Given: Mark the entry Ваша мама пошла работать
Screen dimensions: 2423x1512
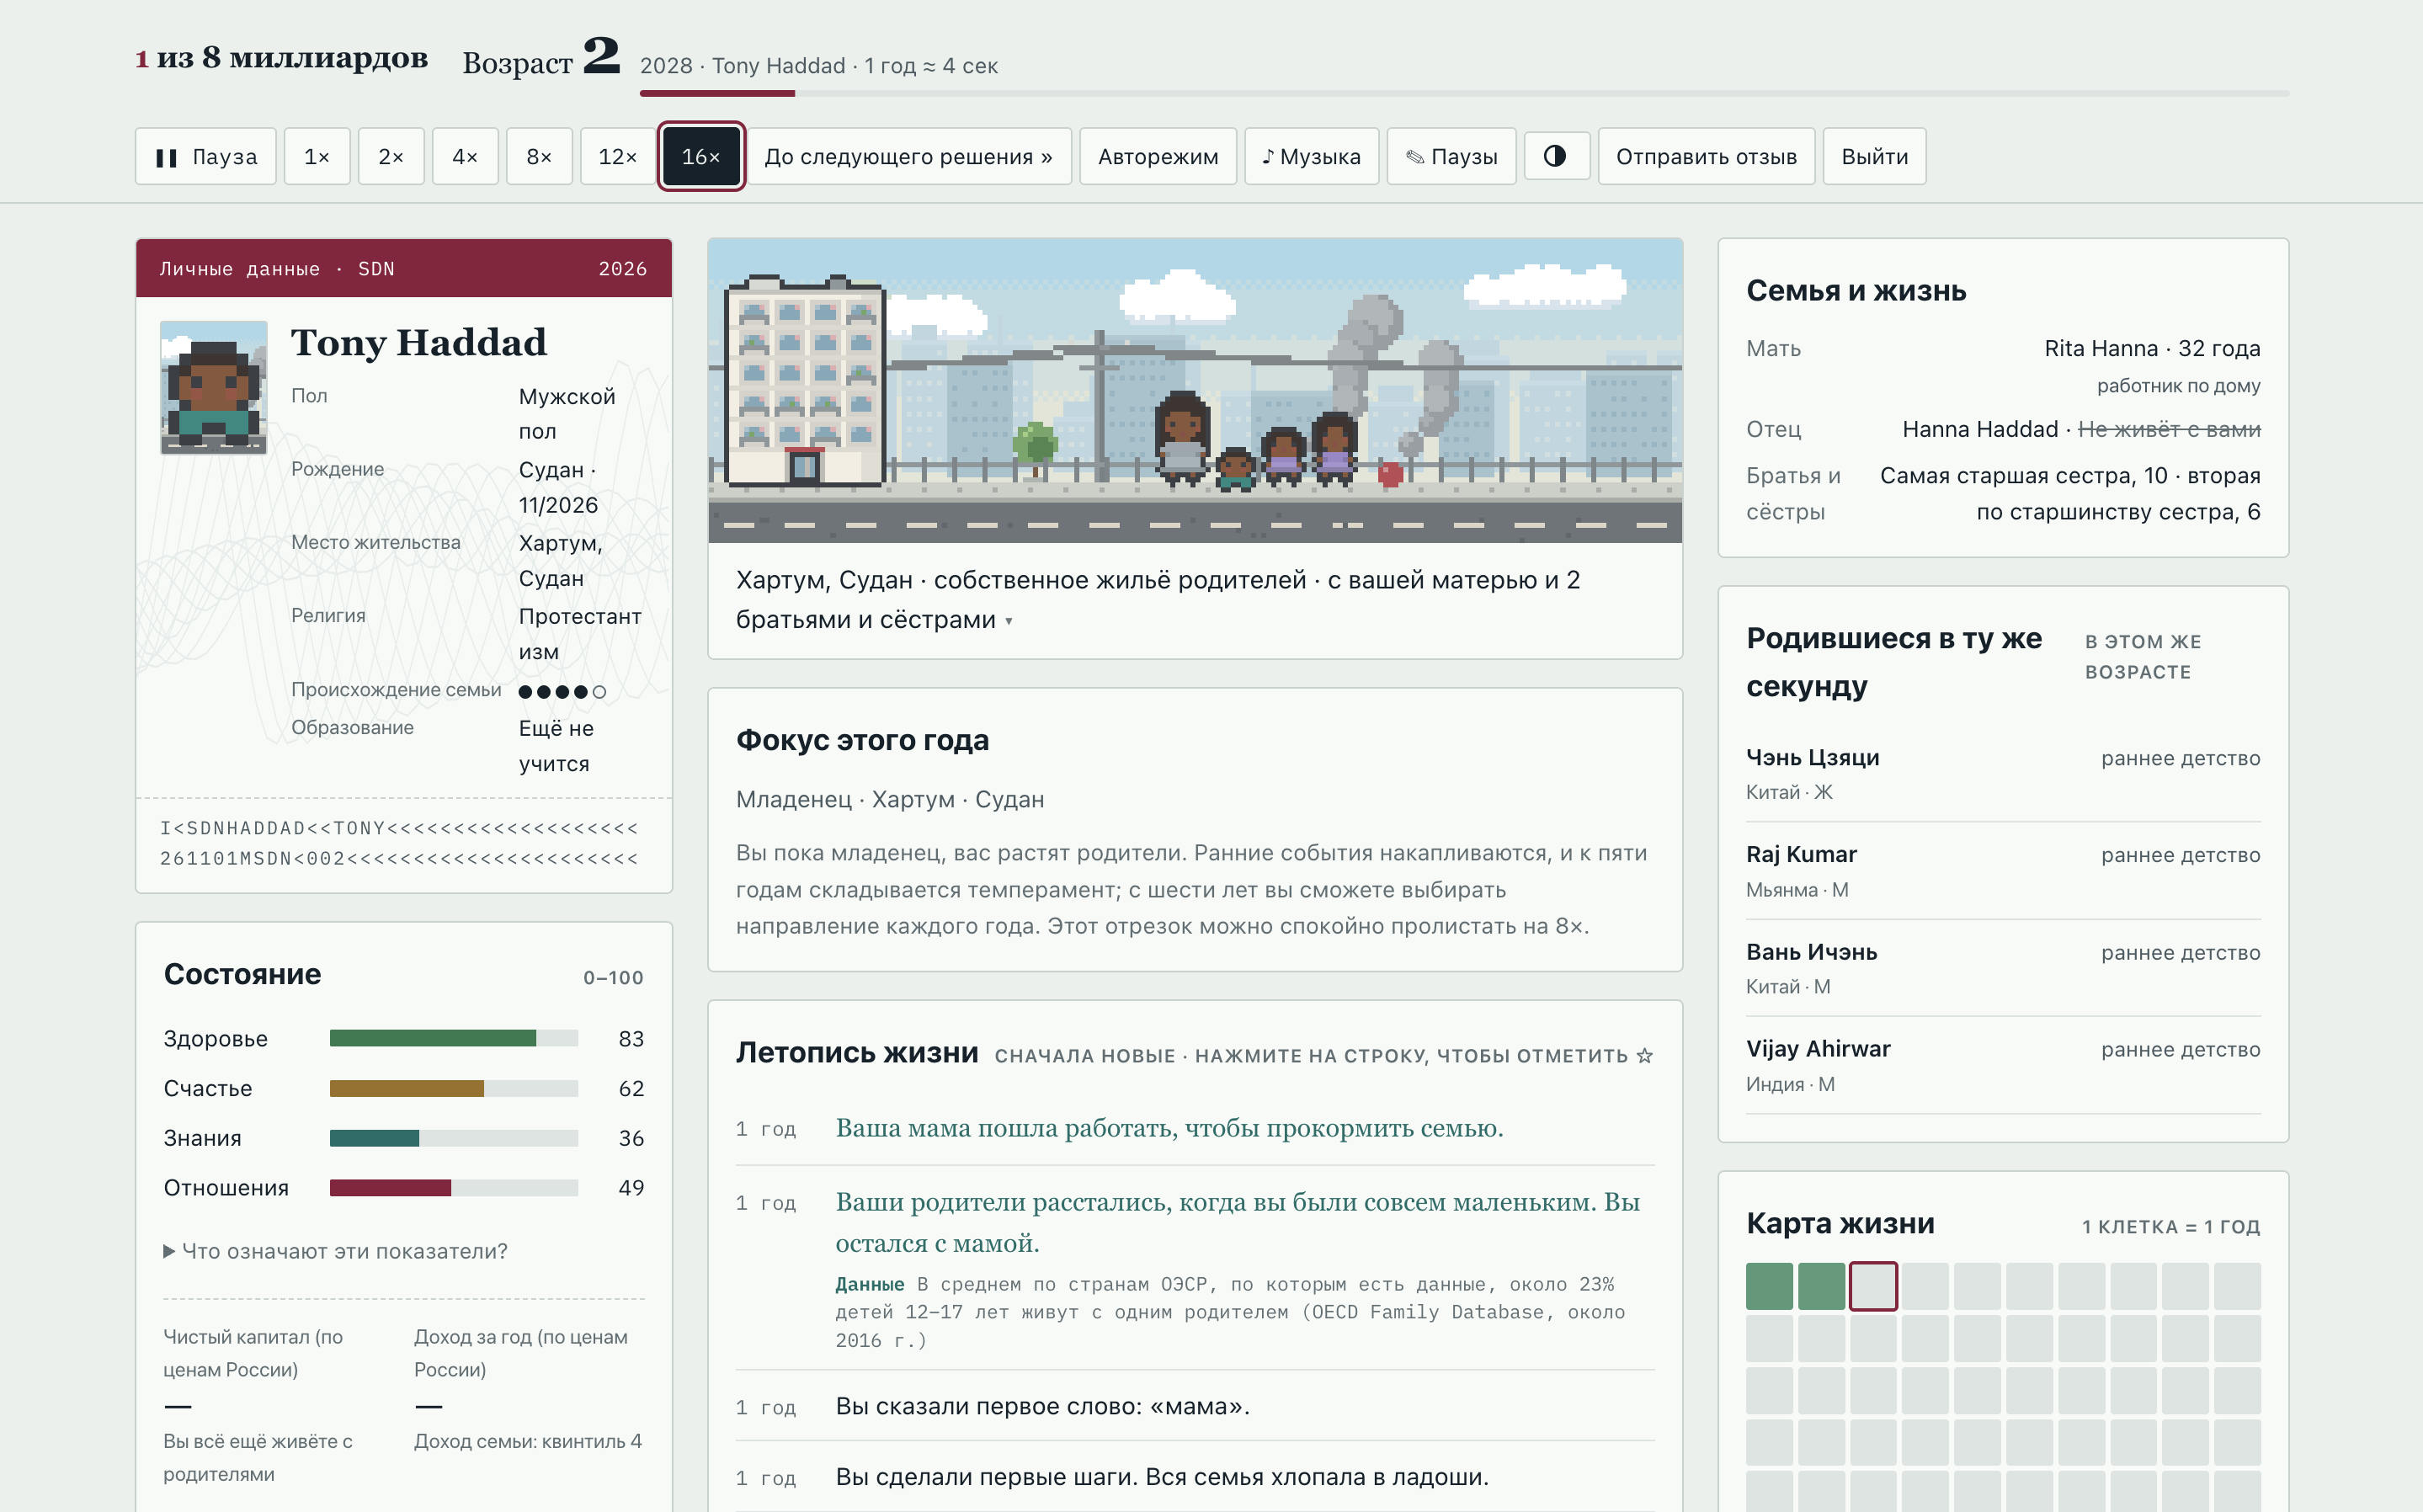Looking at the screenshot, I should coord(1195,1128).
